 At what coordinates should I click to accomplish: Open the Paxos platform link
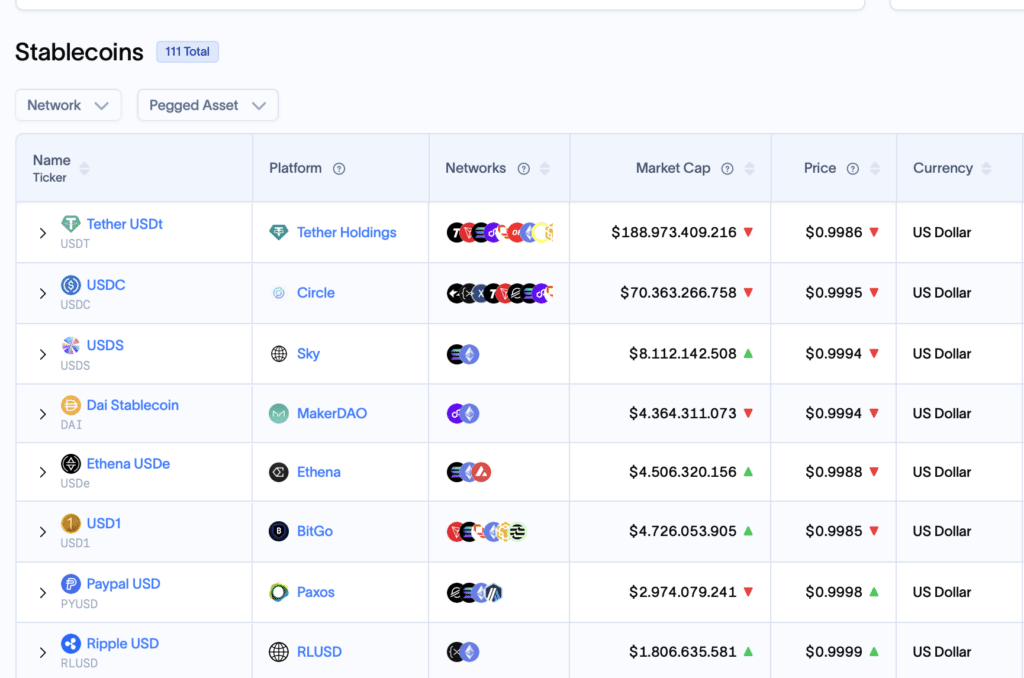[316, 592]
